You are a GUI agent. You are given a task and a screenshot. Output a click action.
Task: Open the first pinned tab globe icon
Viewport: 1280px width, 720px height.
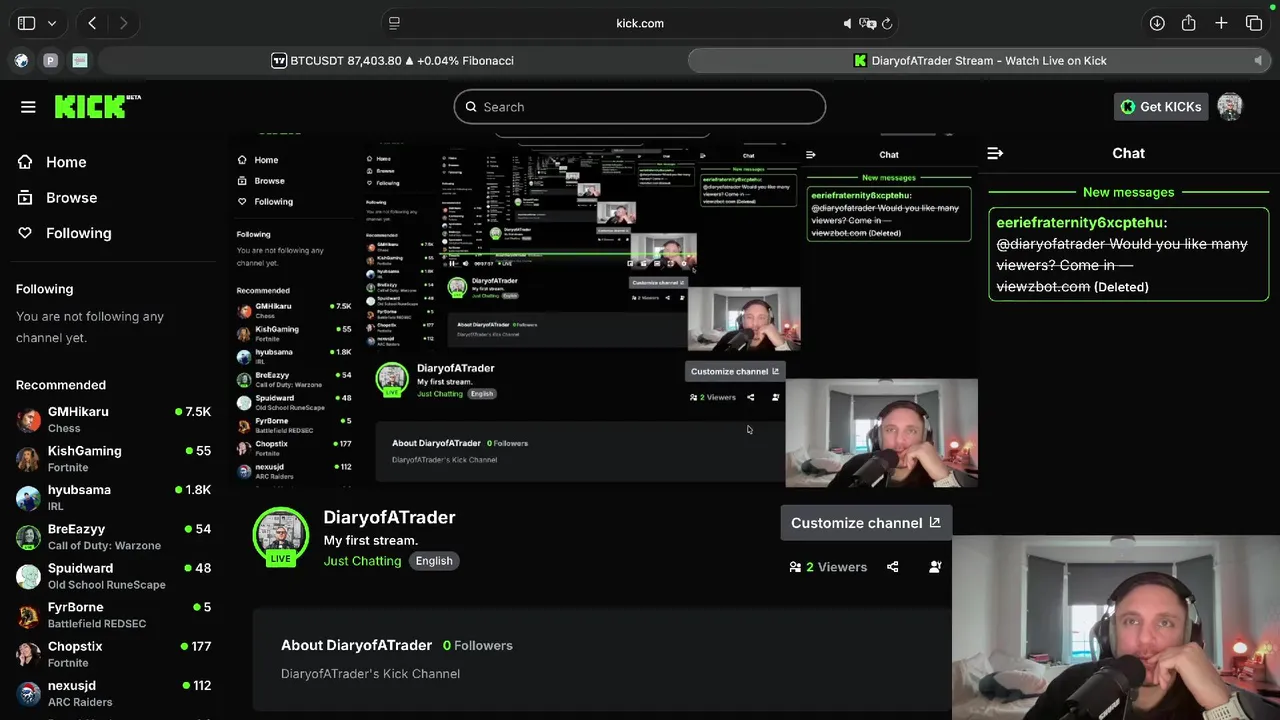click(x=21, y=61)
